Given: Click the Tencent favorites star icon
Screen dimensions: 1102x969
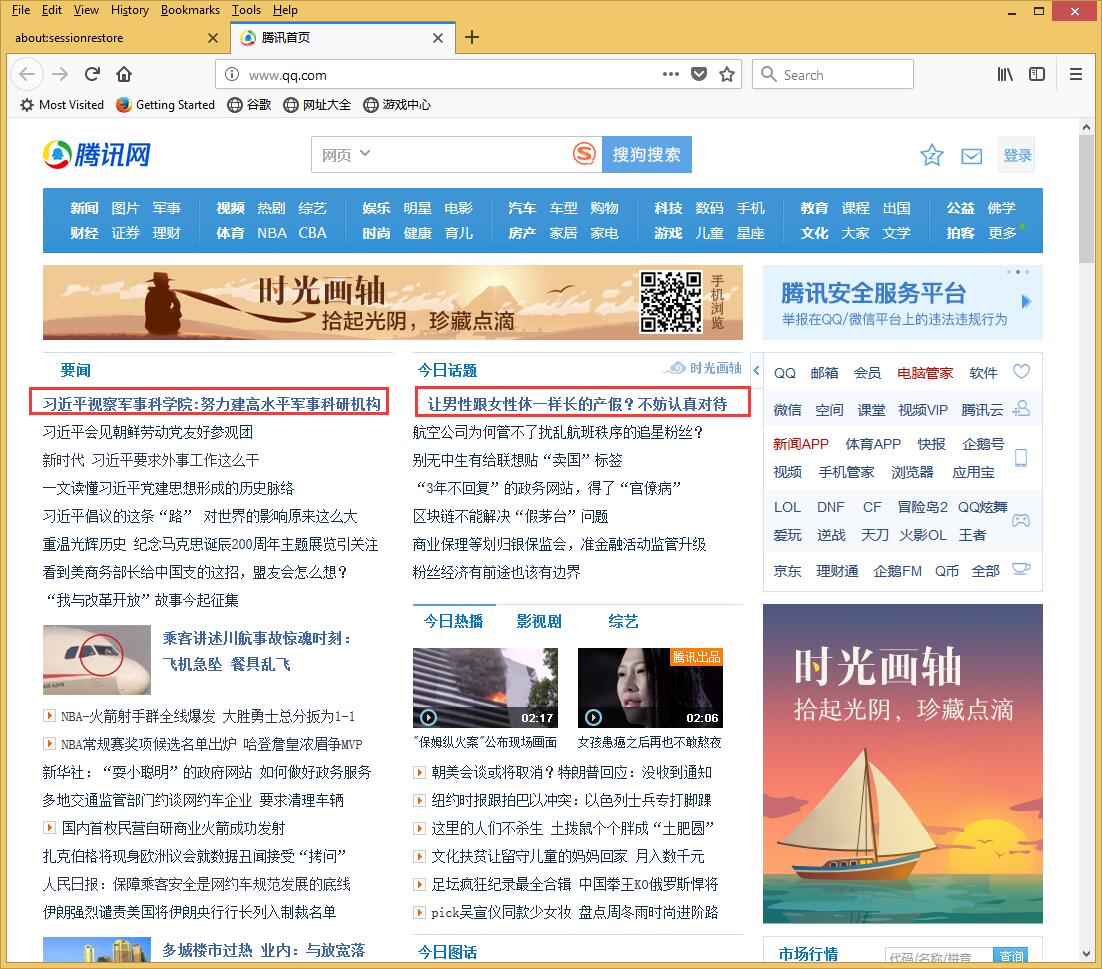Looking at the screenshot, I should pos(931,155).
